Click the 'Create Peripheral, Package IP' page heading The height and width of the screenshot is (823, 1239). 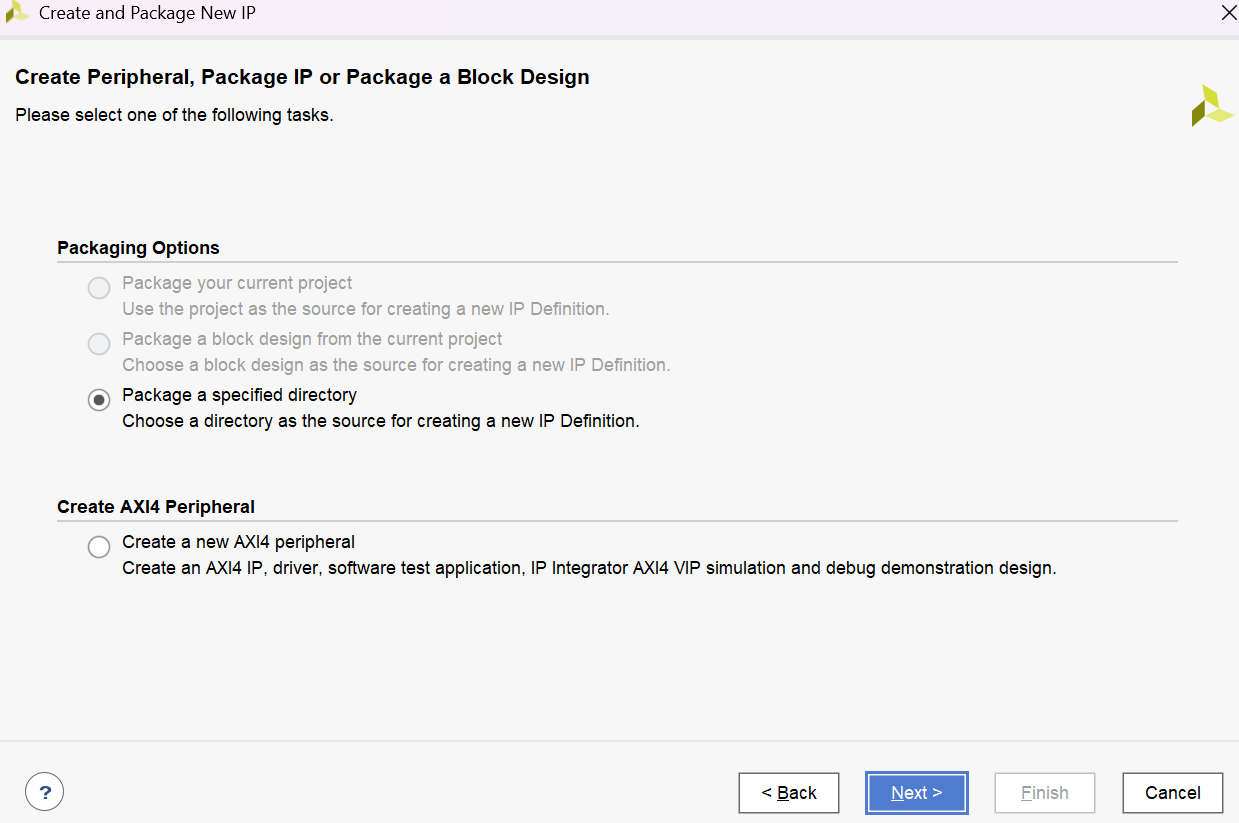(302, 77)
